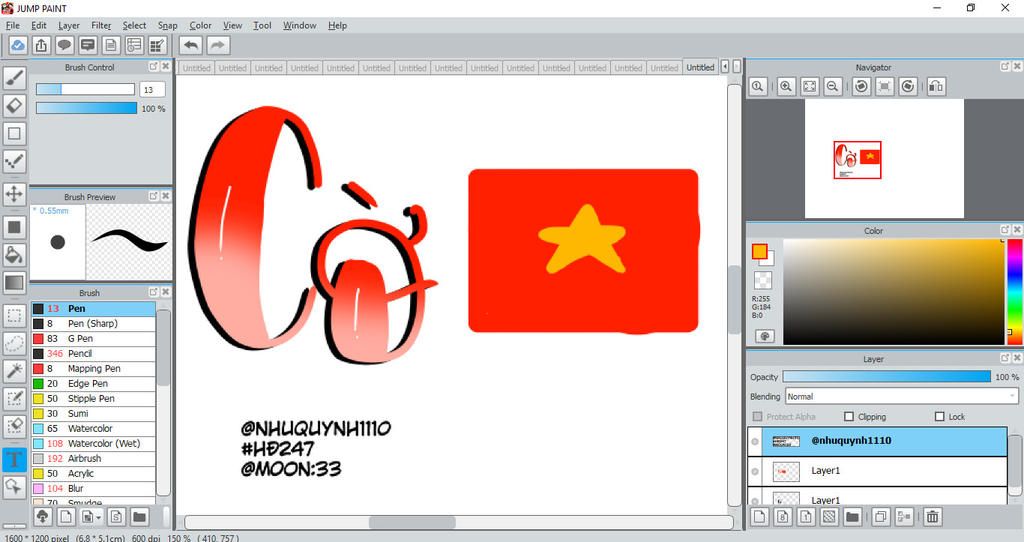
Task: Select the Eraser tool
Action: [14, 106]
